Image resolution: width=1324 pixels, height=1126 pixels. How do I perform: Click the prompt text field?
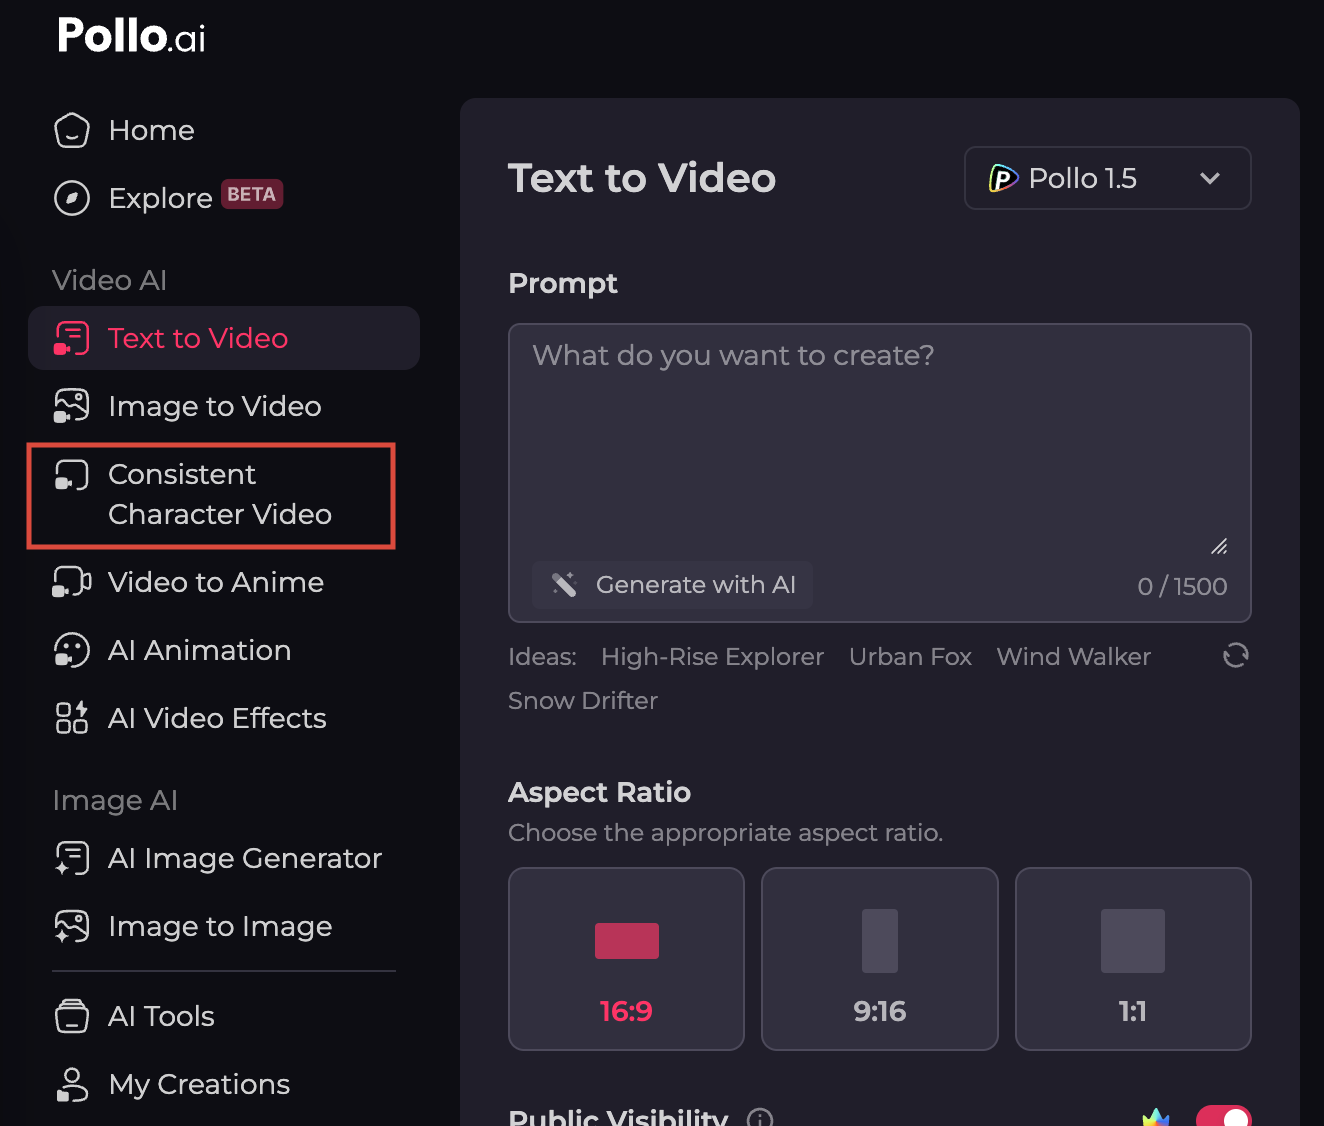click(x=880, y=440)
